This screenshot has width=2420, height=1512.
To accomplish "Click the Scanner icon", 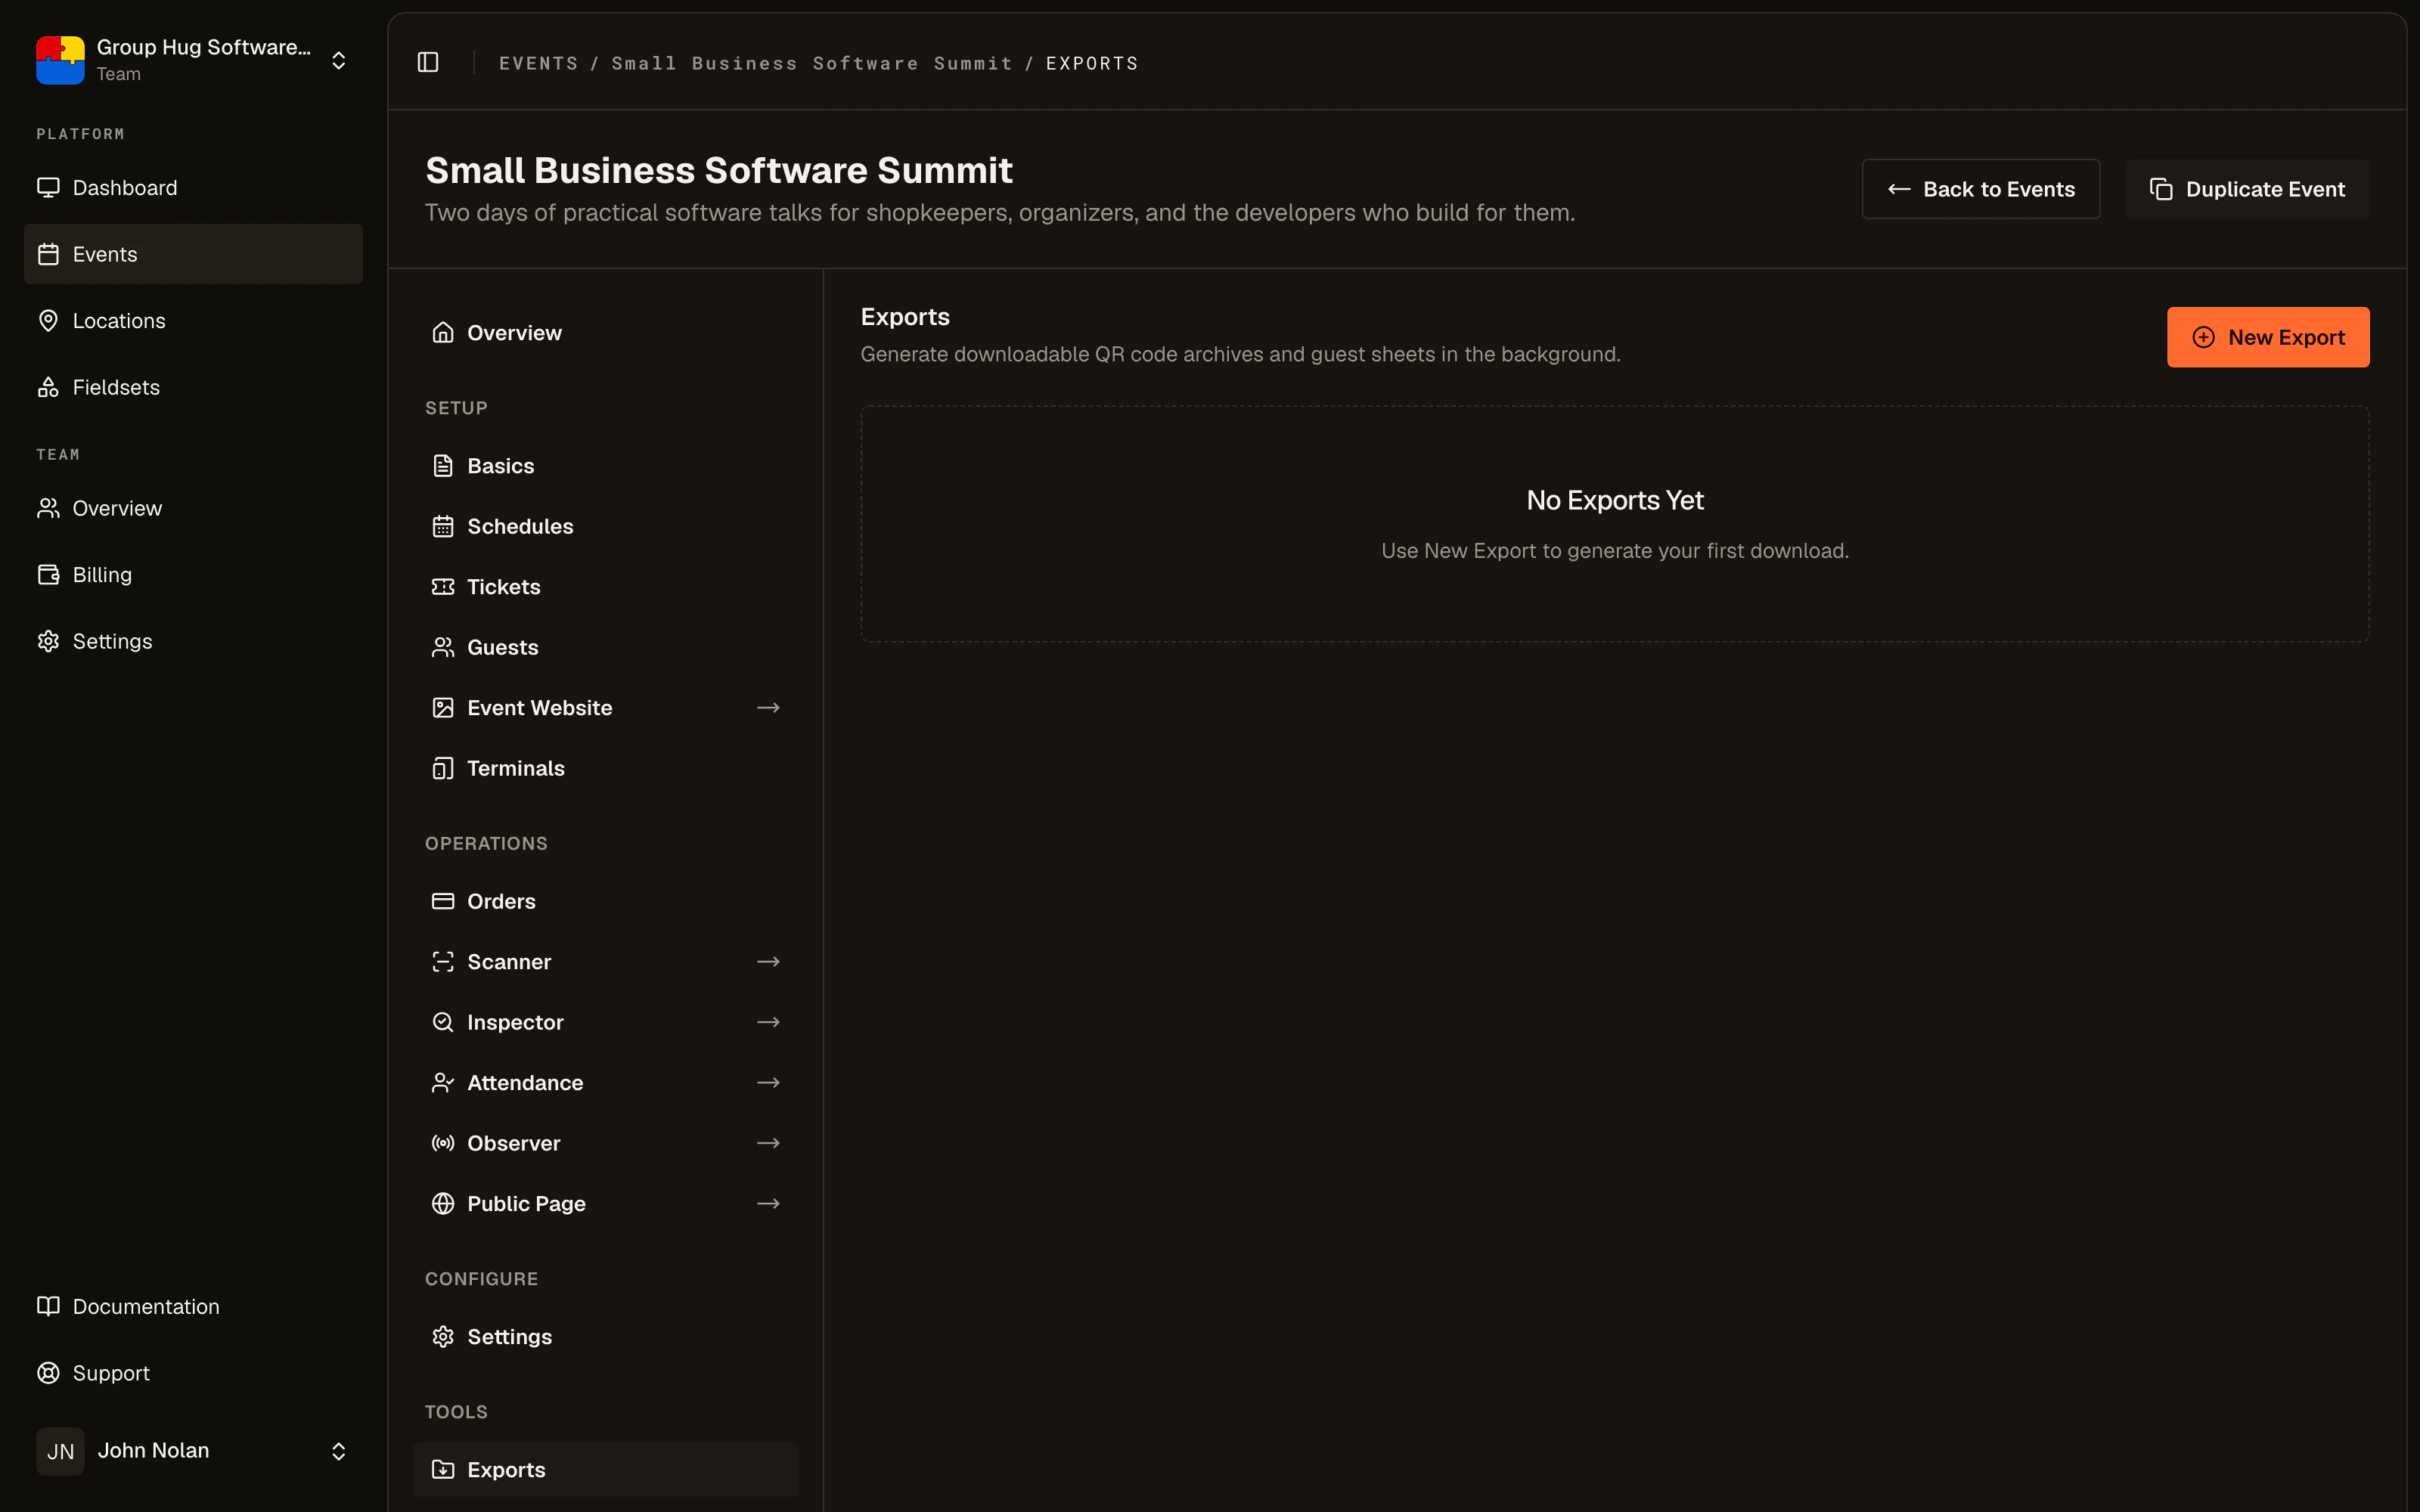I will [443, 962].
